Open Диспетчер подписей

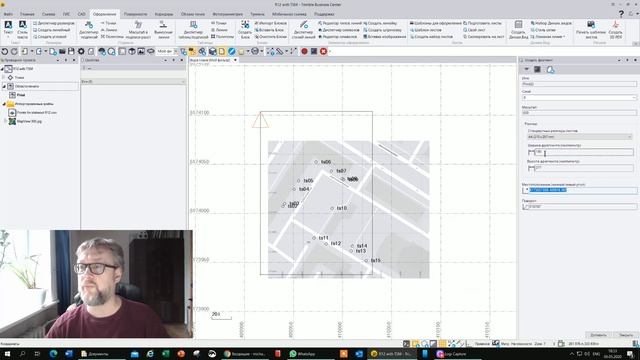point(89,30)
